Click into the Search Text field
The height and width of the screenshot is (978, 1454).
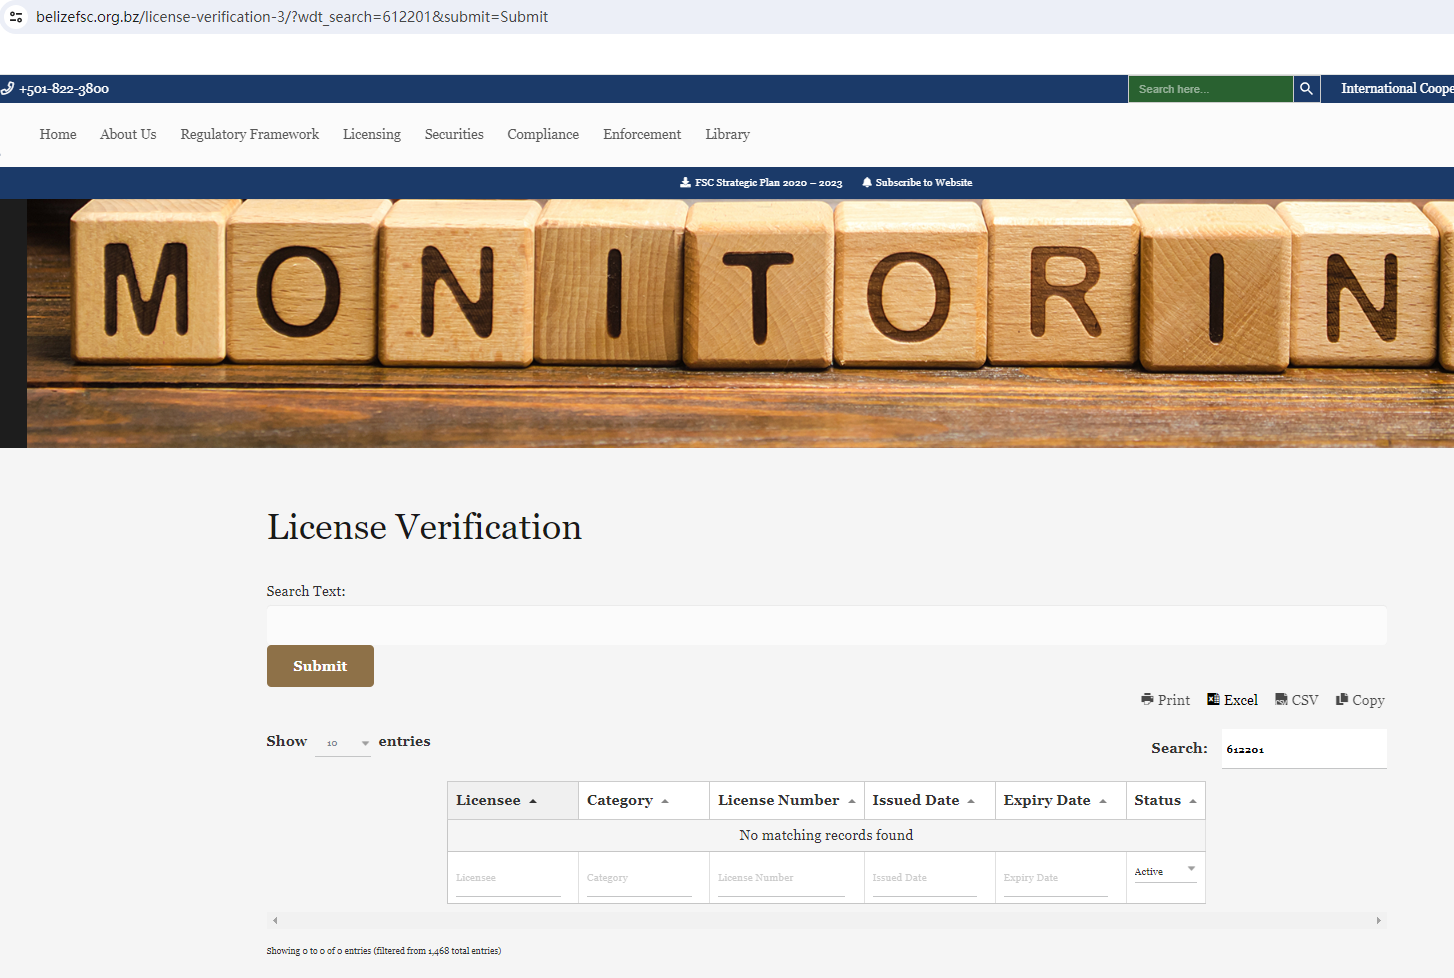point(826,625)
